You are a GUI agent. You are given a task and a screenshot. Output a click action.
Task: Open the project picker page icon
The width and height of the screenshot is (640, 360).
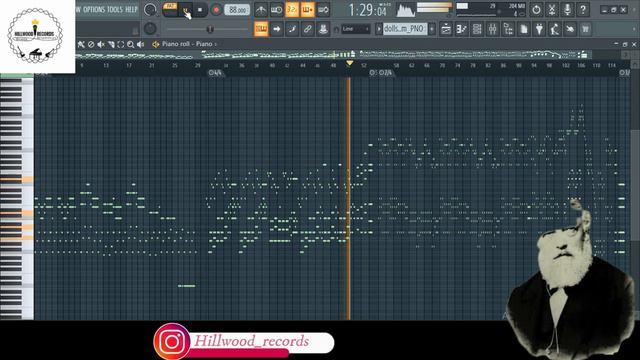[x=524, y=29]
